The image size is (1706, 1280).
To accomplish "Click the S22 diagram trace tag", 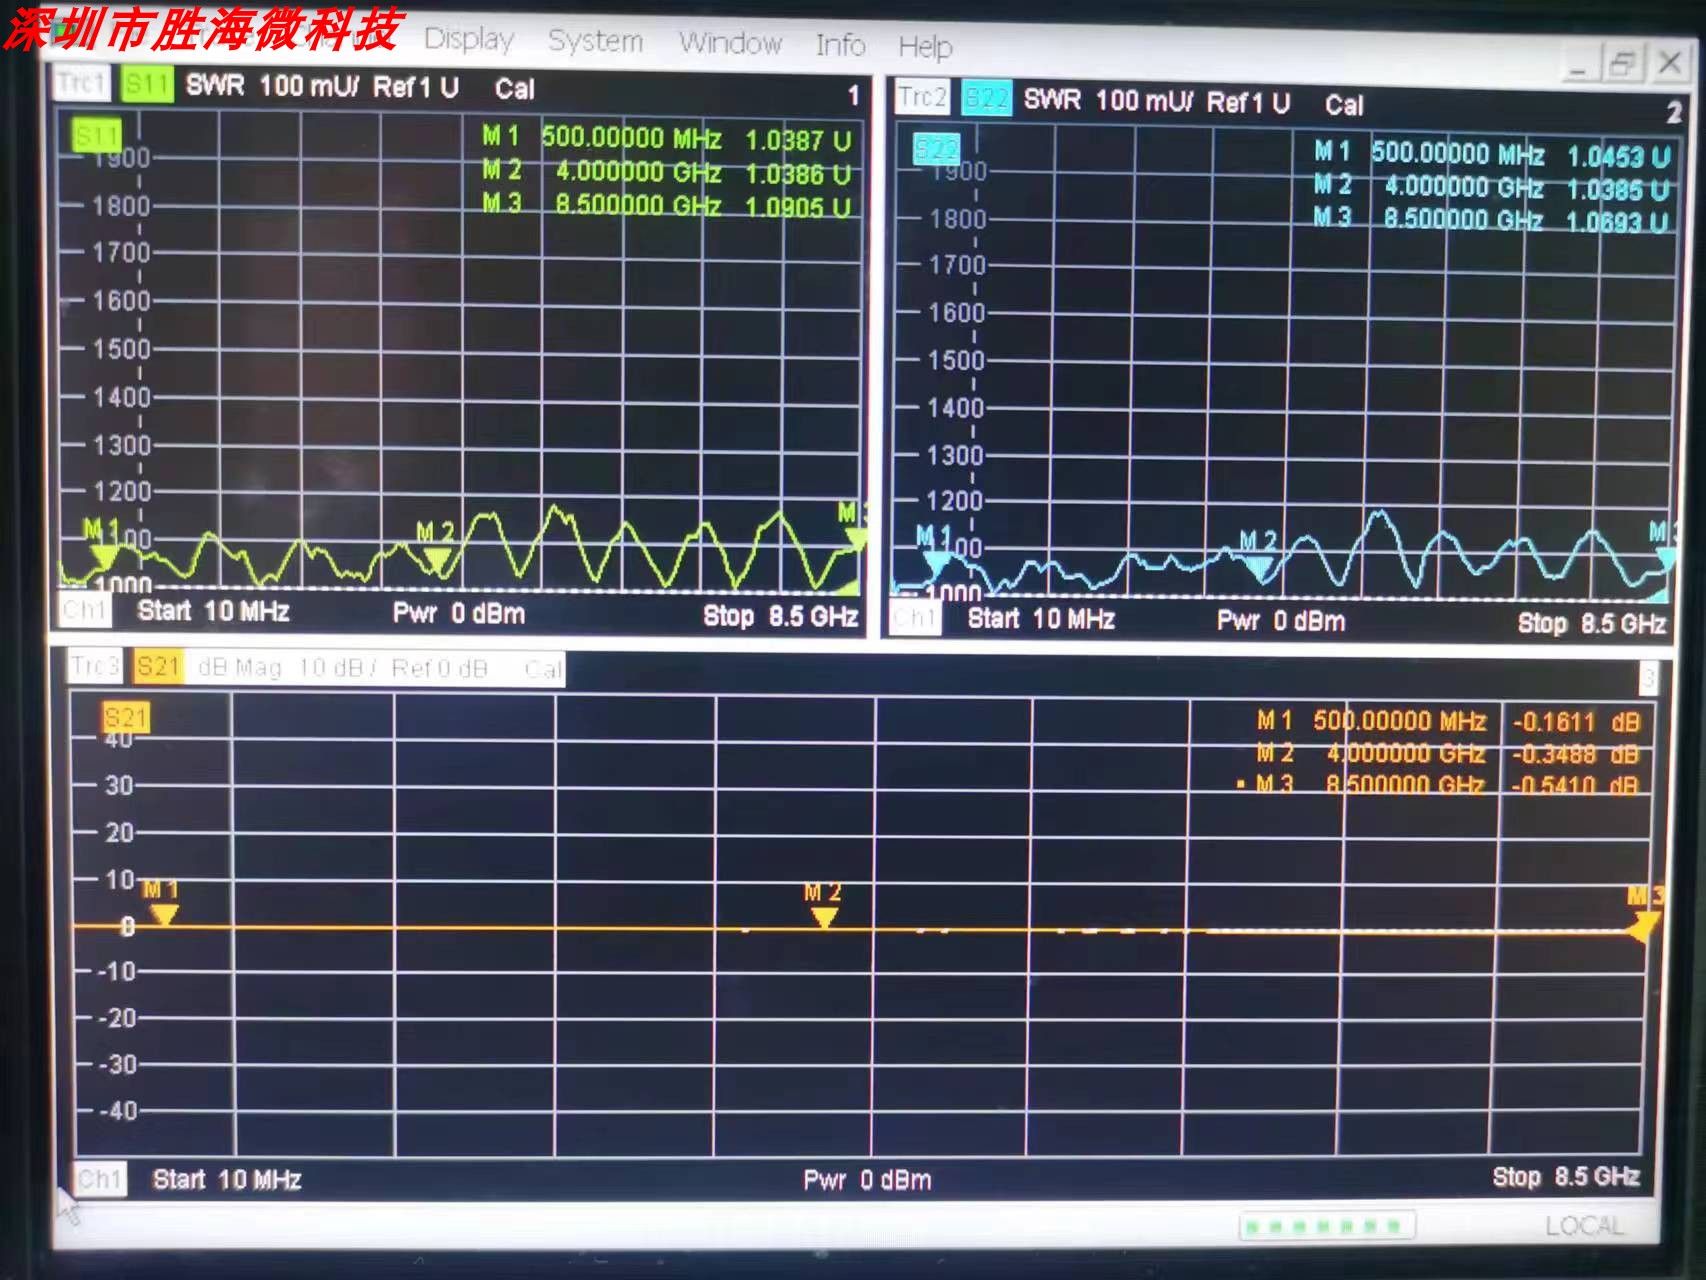I will click(936, 149).
